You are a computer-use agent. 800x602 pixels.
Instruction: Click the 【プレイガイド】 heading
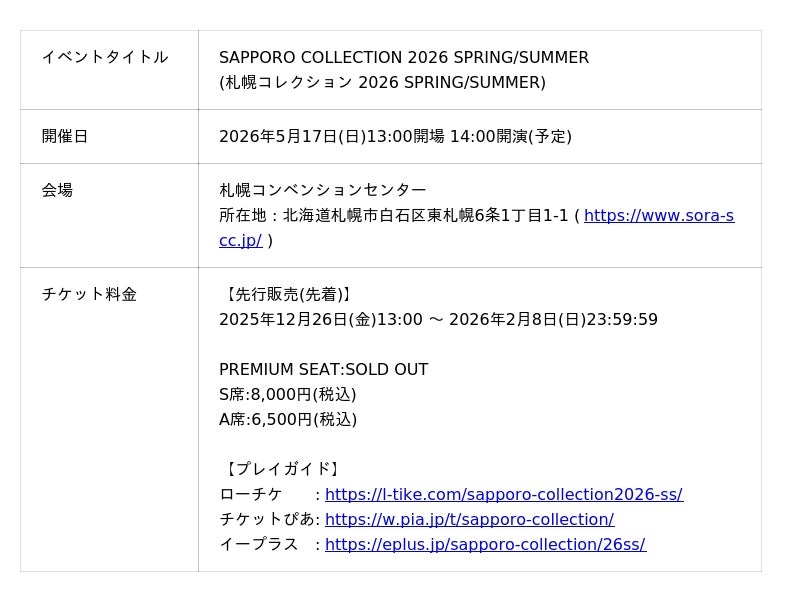pyautogui.click(x=282, y=469)
